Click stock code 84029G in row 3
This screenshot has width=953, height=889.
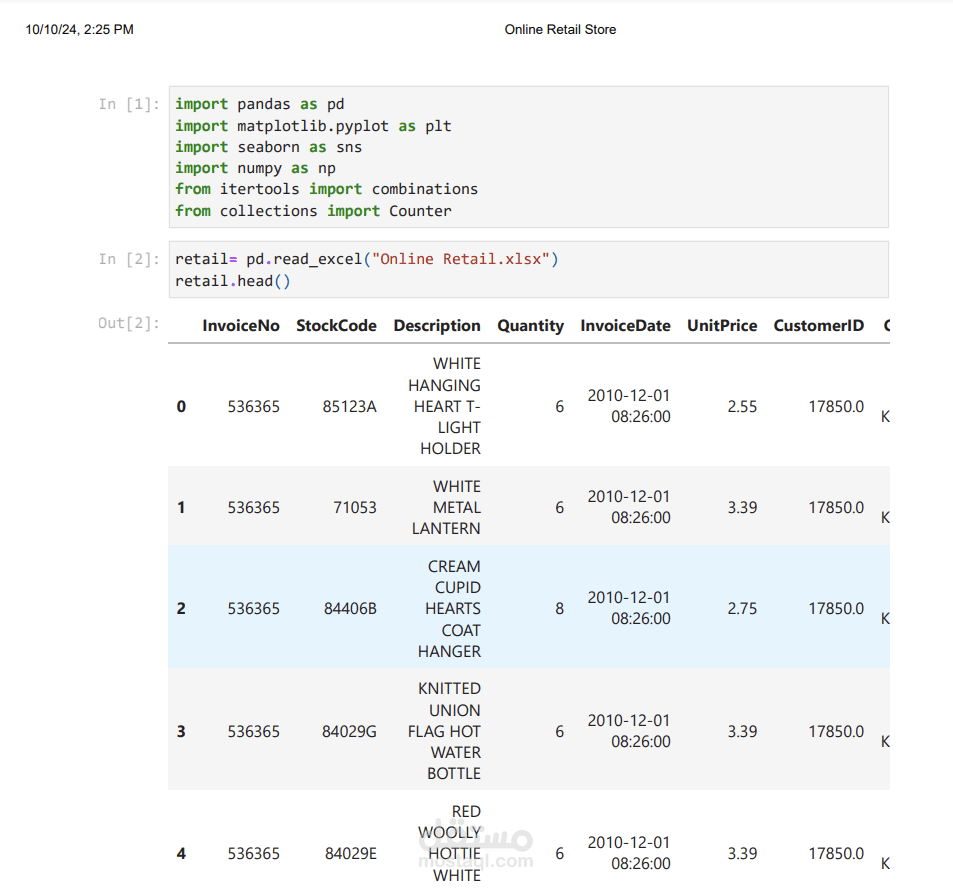click(349, 732)
